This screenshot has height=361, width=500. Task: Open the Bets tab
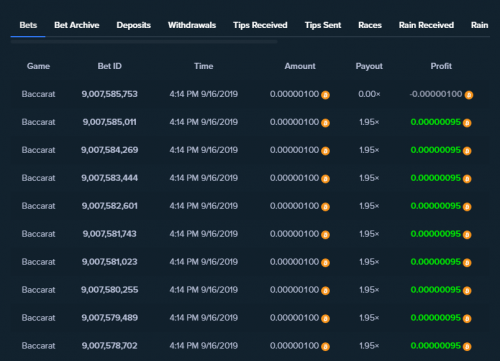[x=28, y=25]
